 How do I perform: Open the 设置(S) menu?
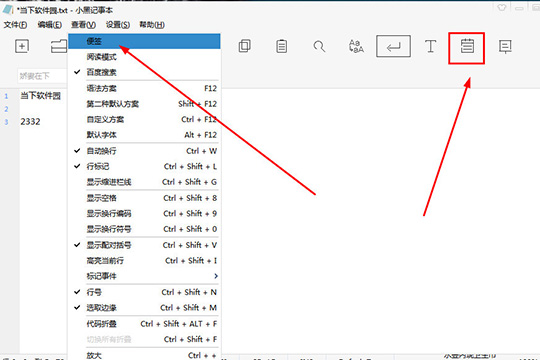(x=118, y=25)
